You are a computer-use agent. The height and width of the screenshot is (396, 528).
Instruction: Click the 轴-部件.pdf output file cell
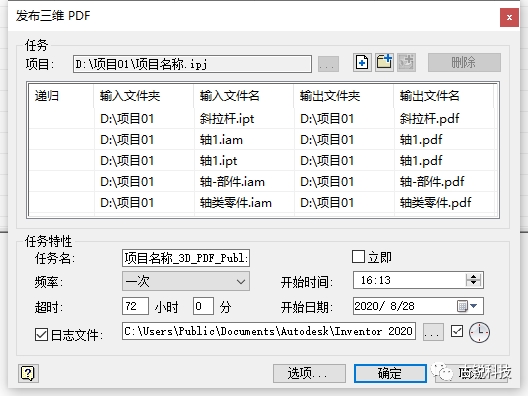(444, 182)
